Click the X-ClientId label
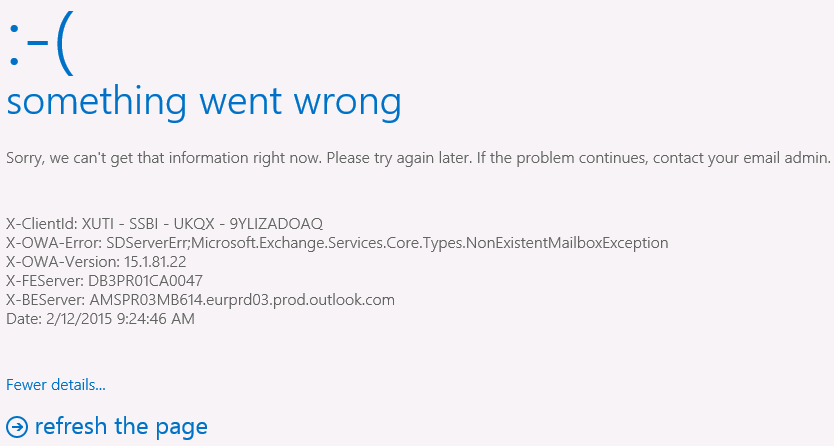The width and height of the screenshot is (834, 446). coord(40,223)
